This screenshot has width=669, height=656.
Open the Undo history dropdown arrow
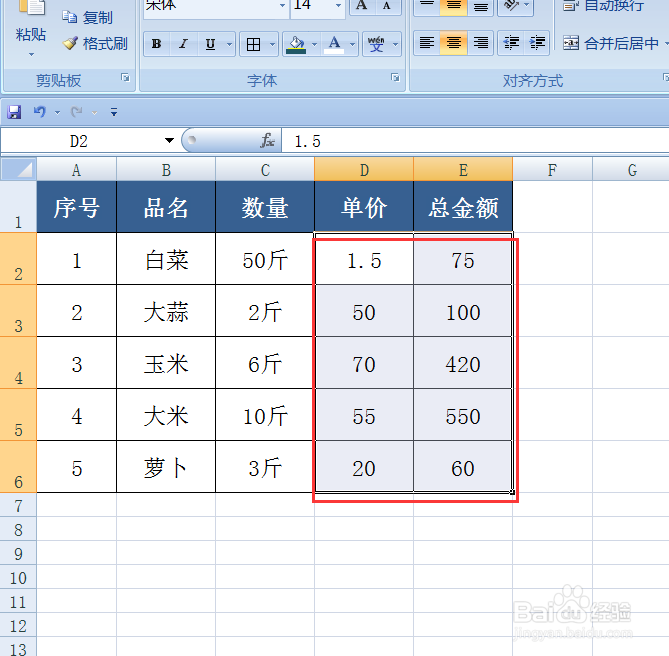click(x=57, y=113)
